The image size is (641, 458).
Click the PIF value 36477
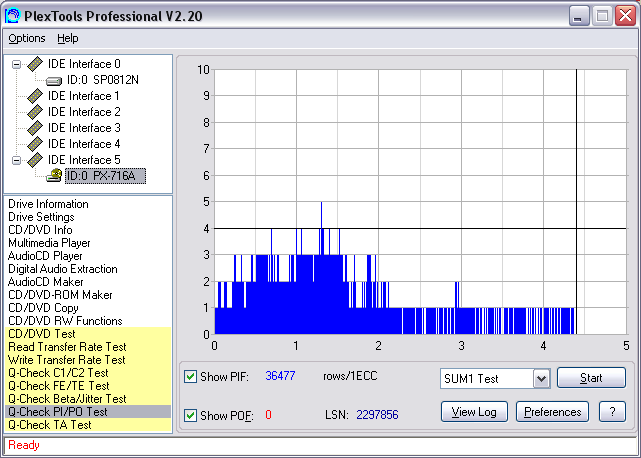tap(280, 376)
